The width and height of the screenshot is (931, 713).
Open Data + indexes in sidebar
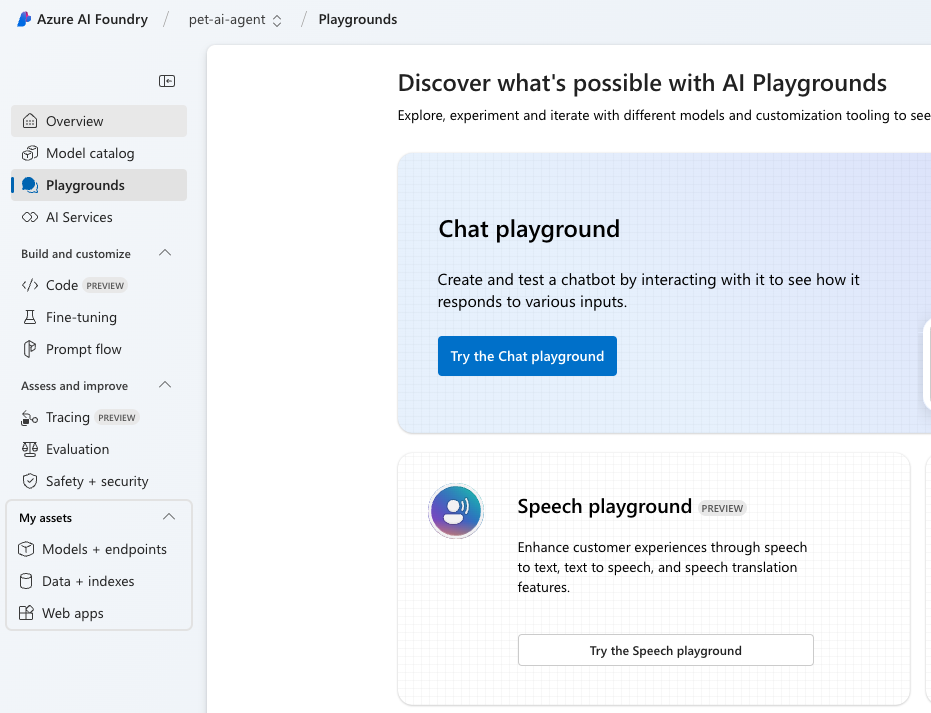[x=88, y=581]
